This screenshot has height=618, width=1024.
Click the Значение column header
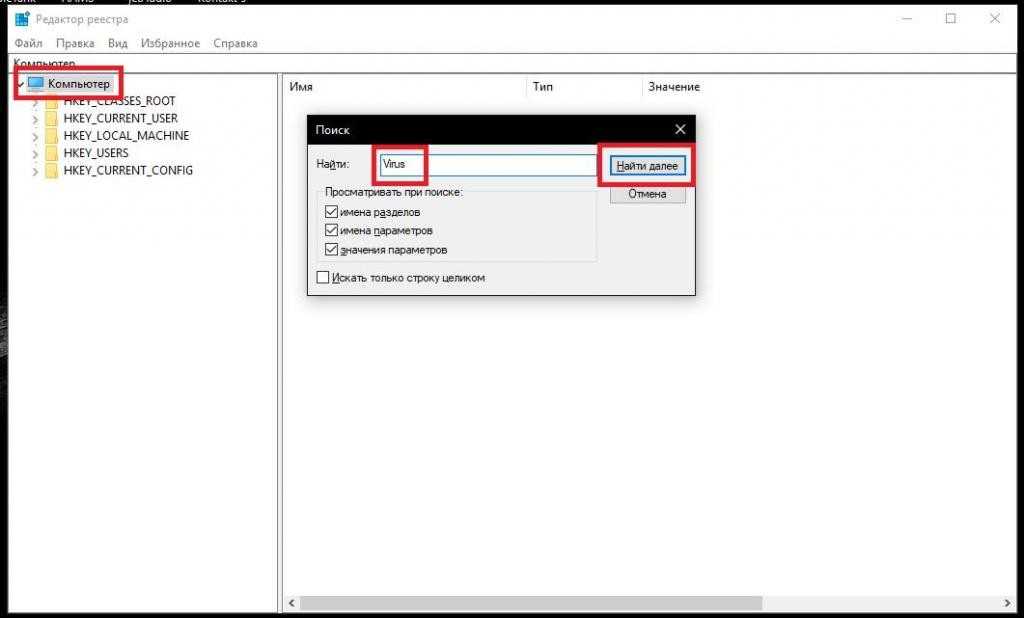pos(674,87)
